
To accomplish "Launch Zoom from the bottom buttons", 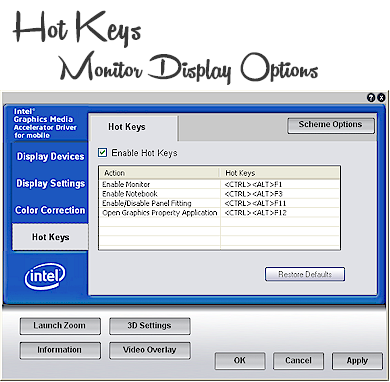I will 60,326.
